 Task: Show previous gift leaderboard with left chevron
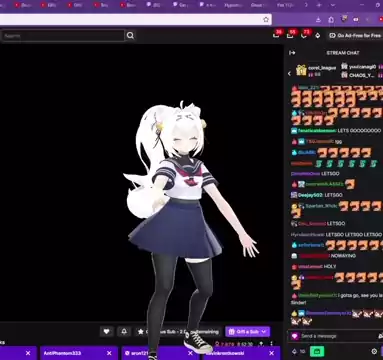click(x=289, y=73)
